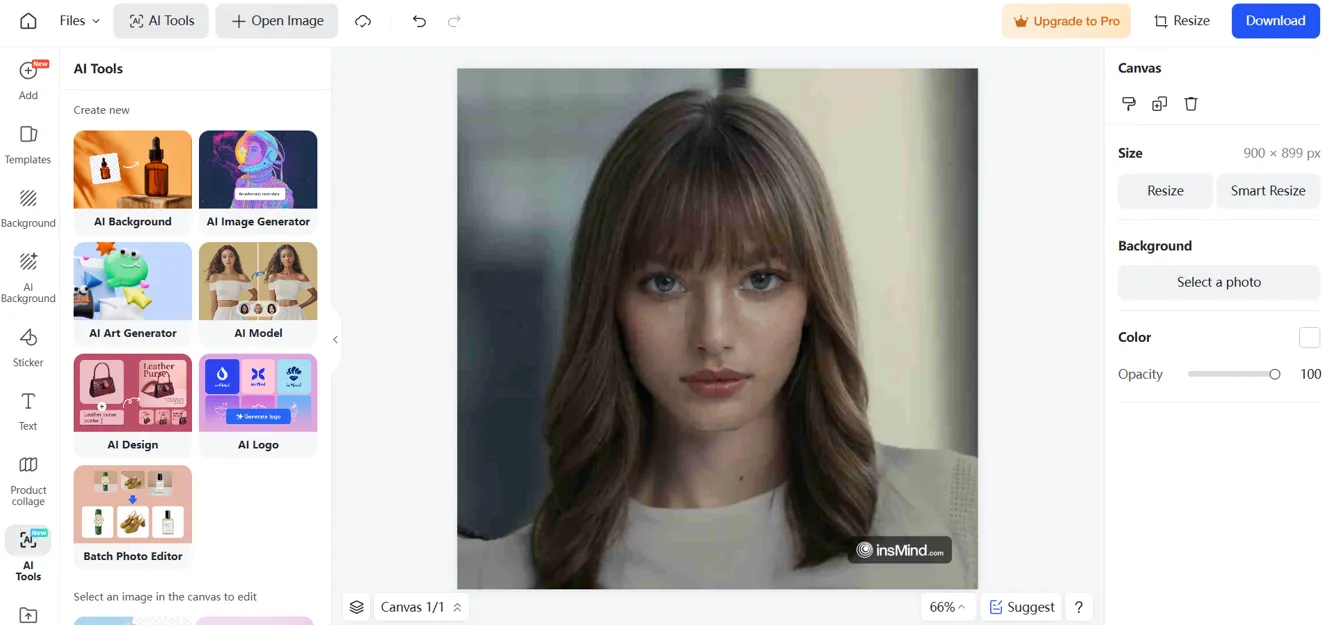
Task: Click the Open Image button
Action: [x=277, y=21]
